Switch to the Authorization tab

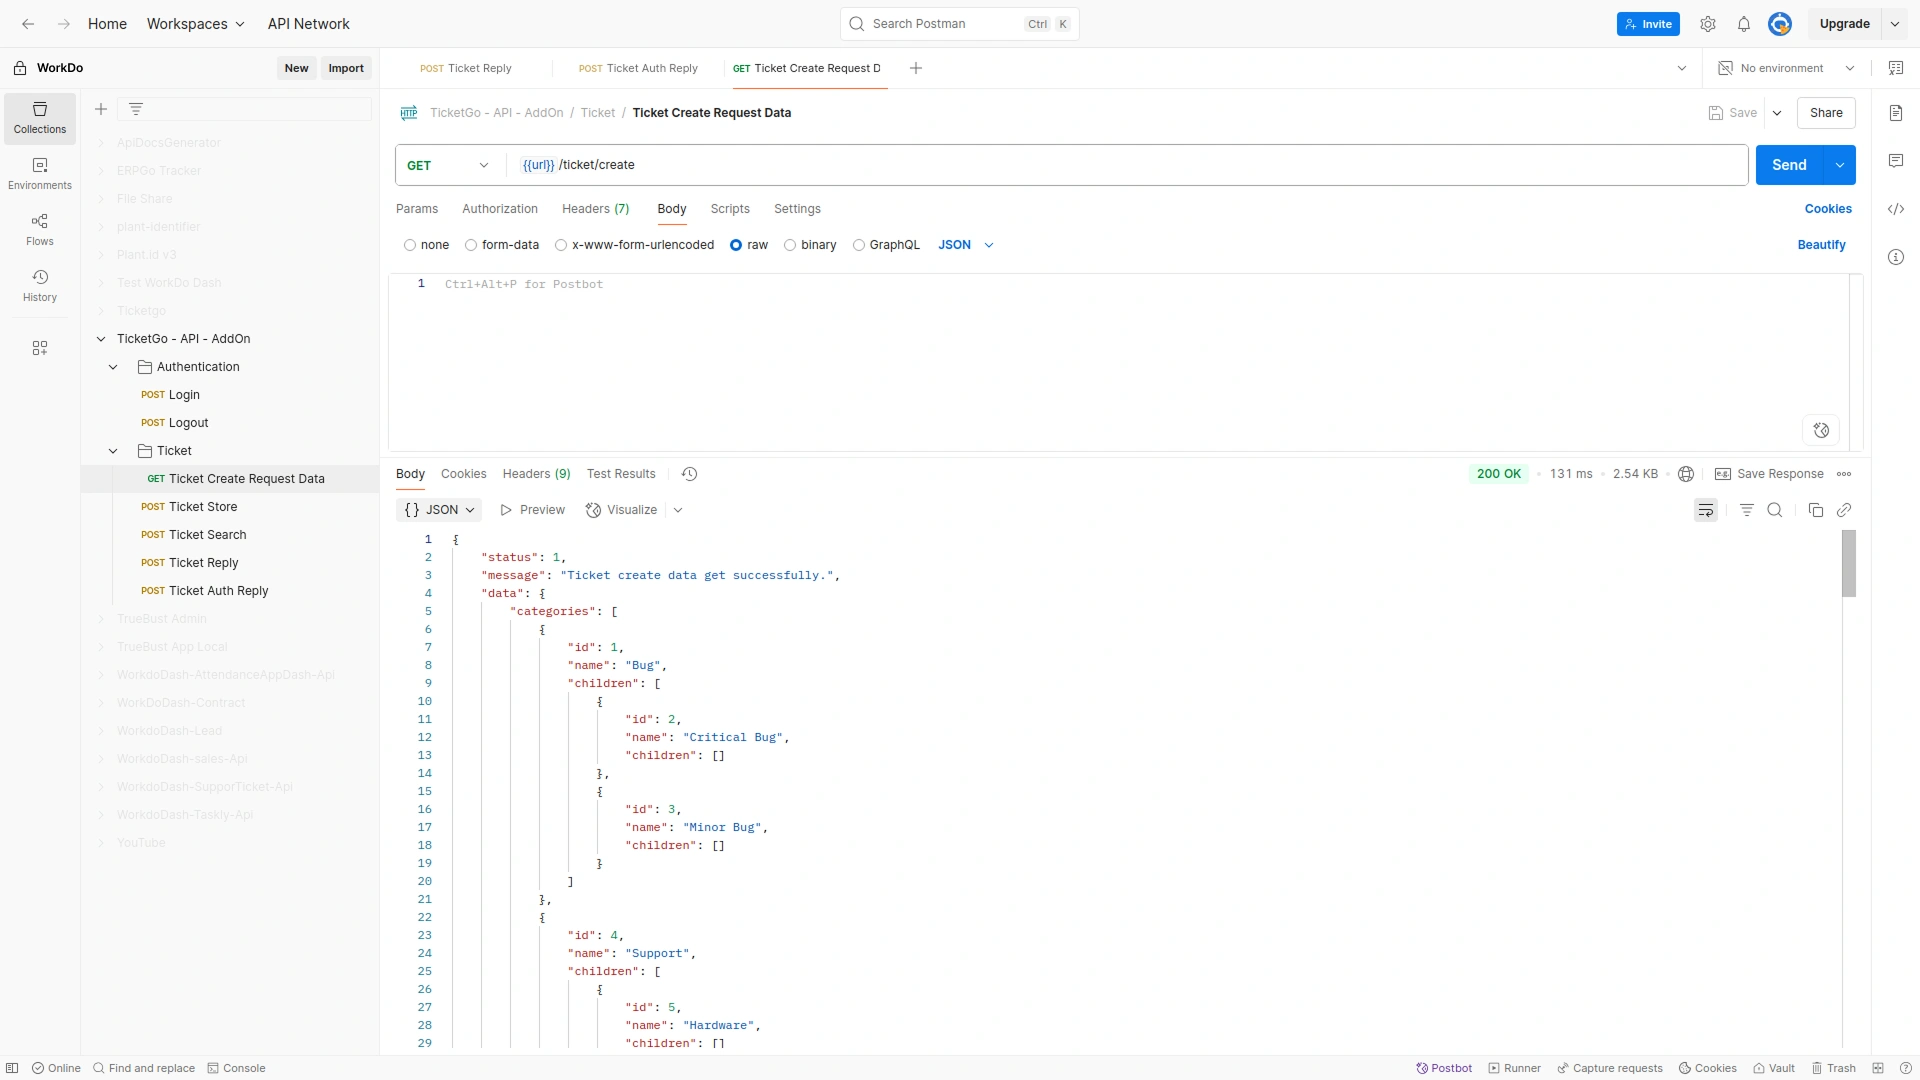499,209
